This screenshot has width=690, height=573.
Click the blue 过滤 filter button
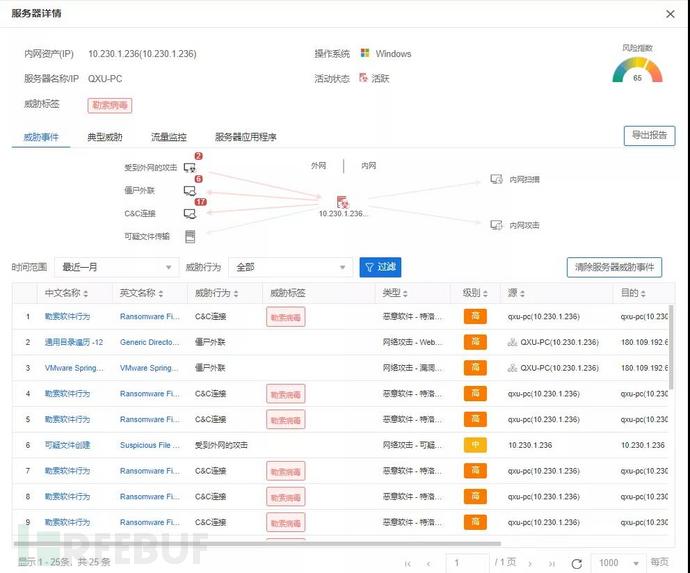point(380,267)
